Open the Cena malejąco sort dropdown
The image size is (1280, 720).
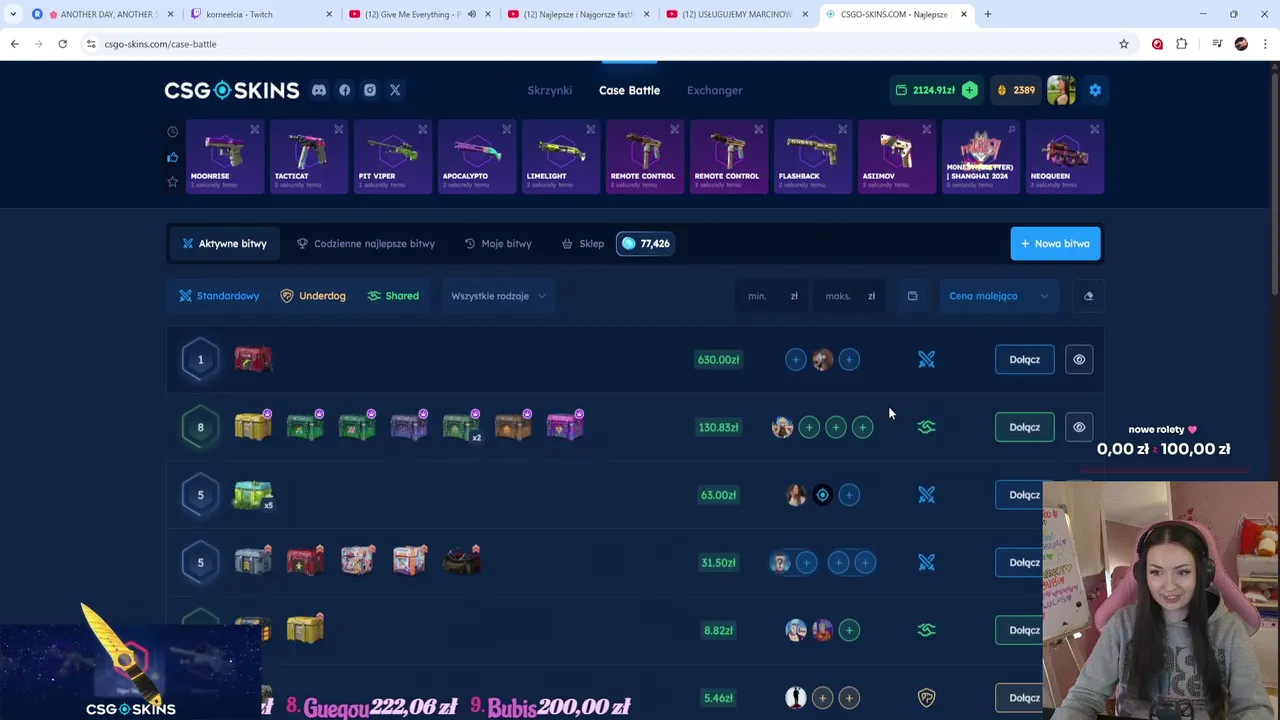(x=998, y=296)
